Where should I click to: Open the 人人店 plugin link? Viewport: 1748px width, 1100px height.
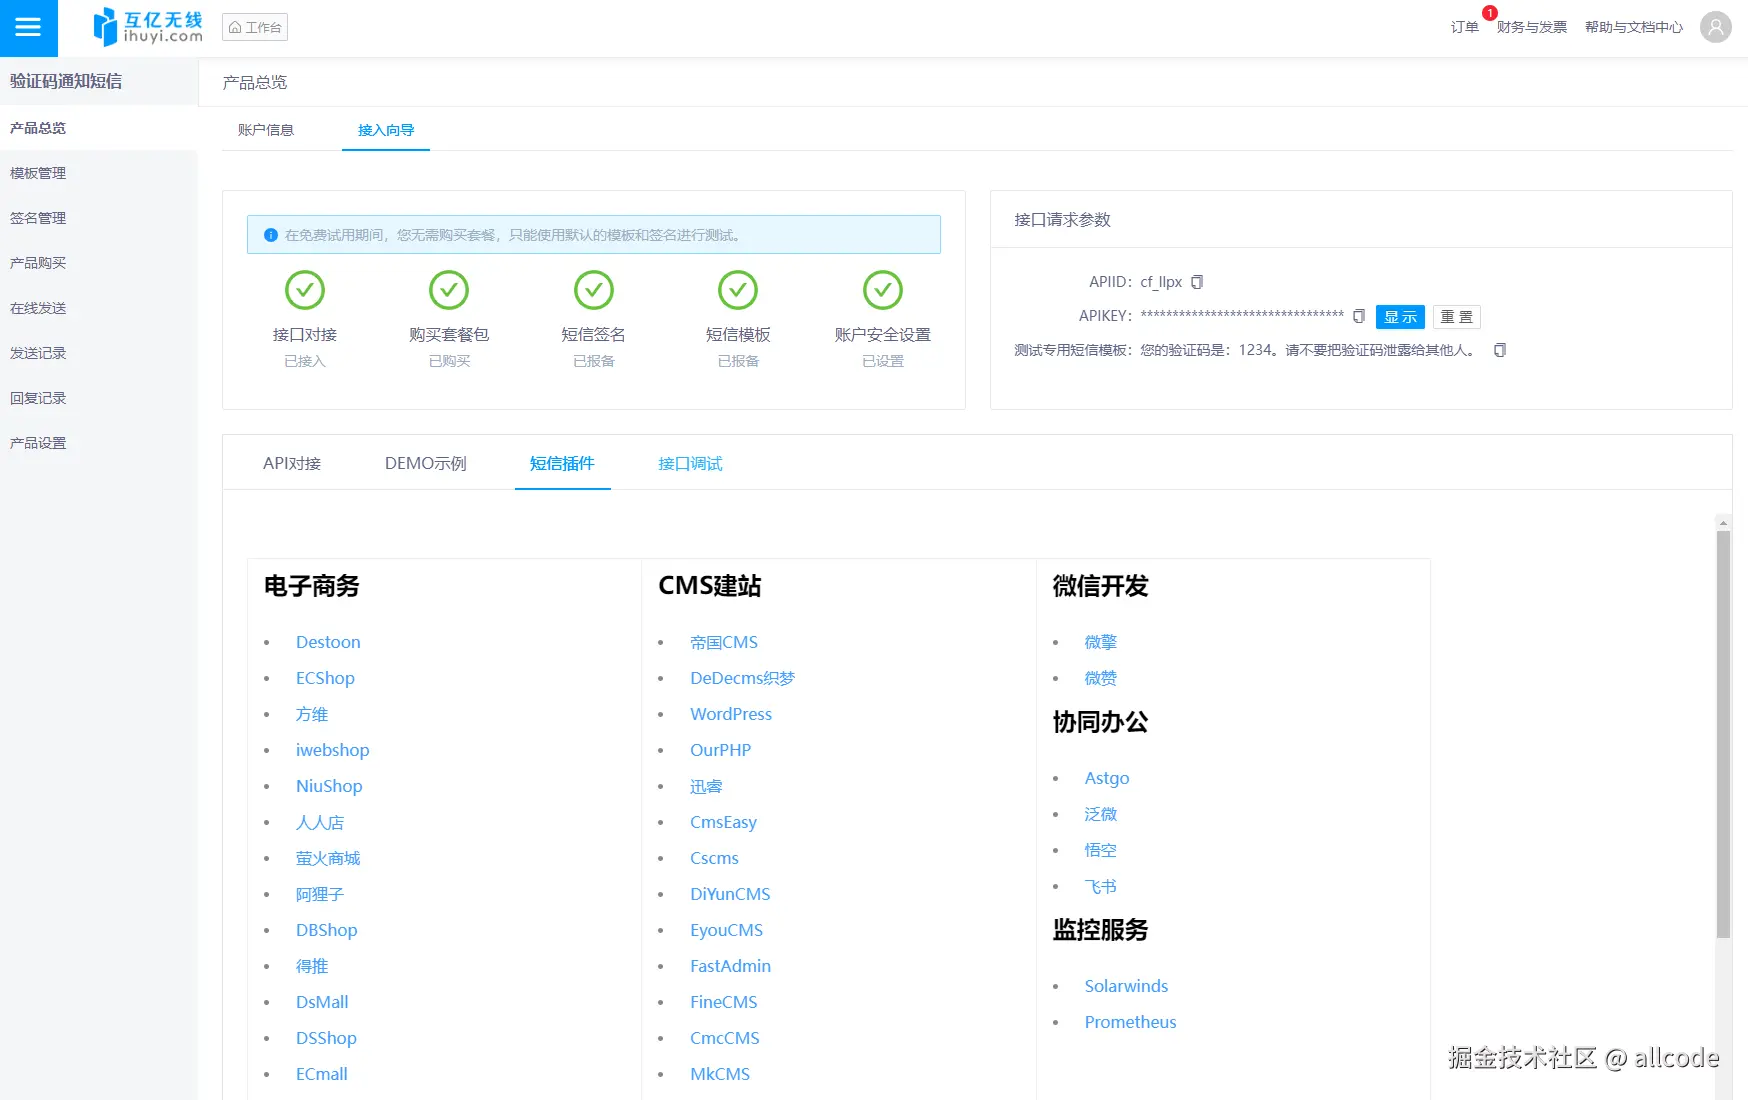320,822
